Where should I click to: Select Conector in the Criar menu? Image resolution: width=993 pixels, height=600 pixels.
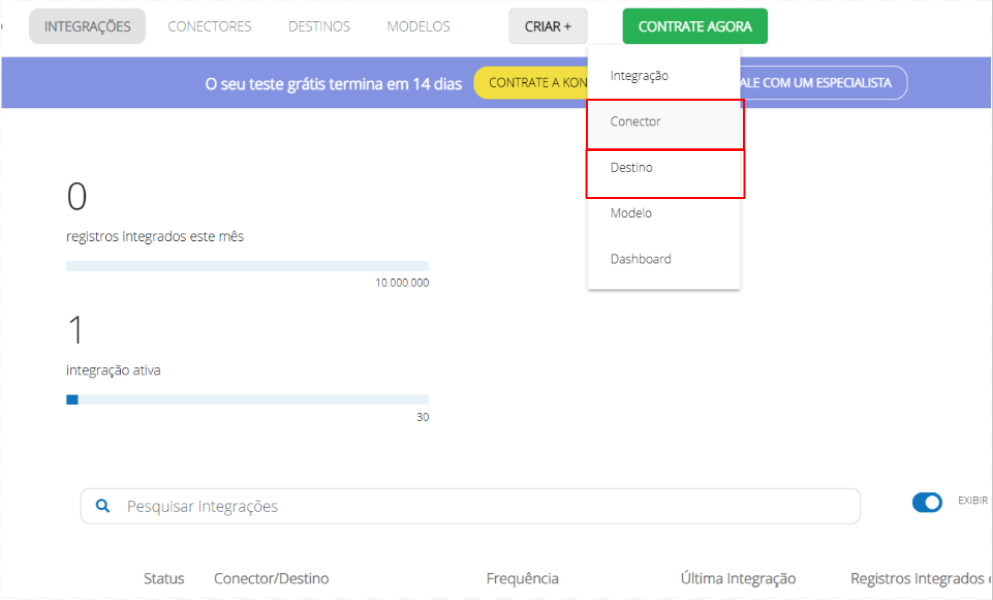(x=636, y=122)
